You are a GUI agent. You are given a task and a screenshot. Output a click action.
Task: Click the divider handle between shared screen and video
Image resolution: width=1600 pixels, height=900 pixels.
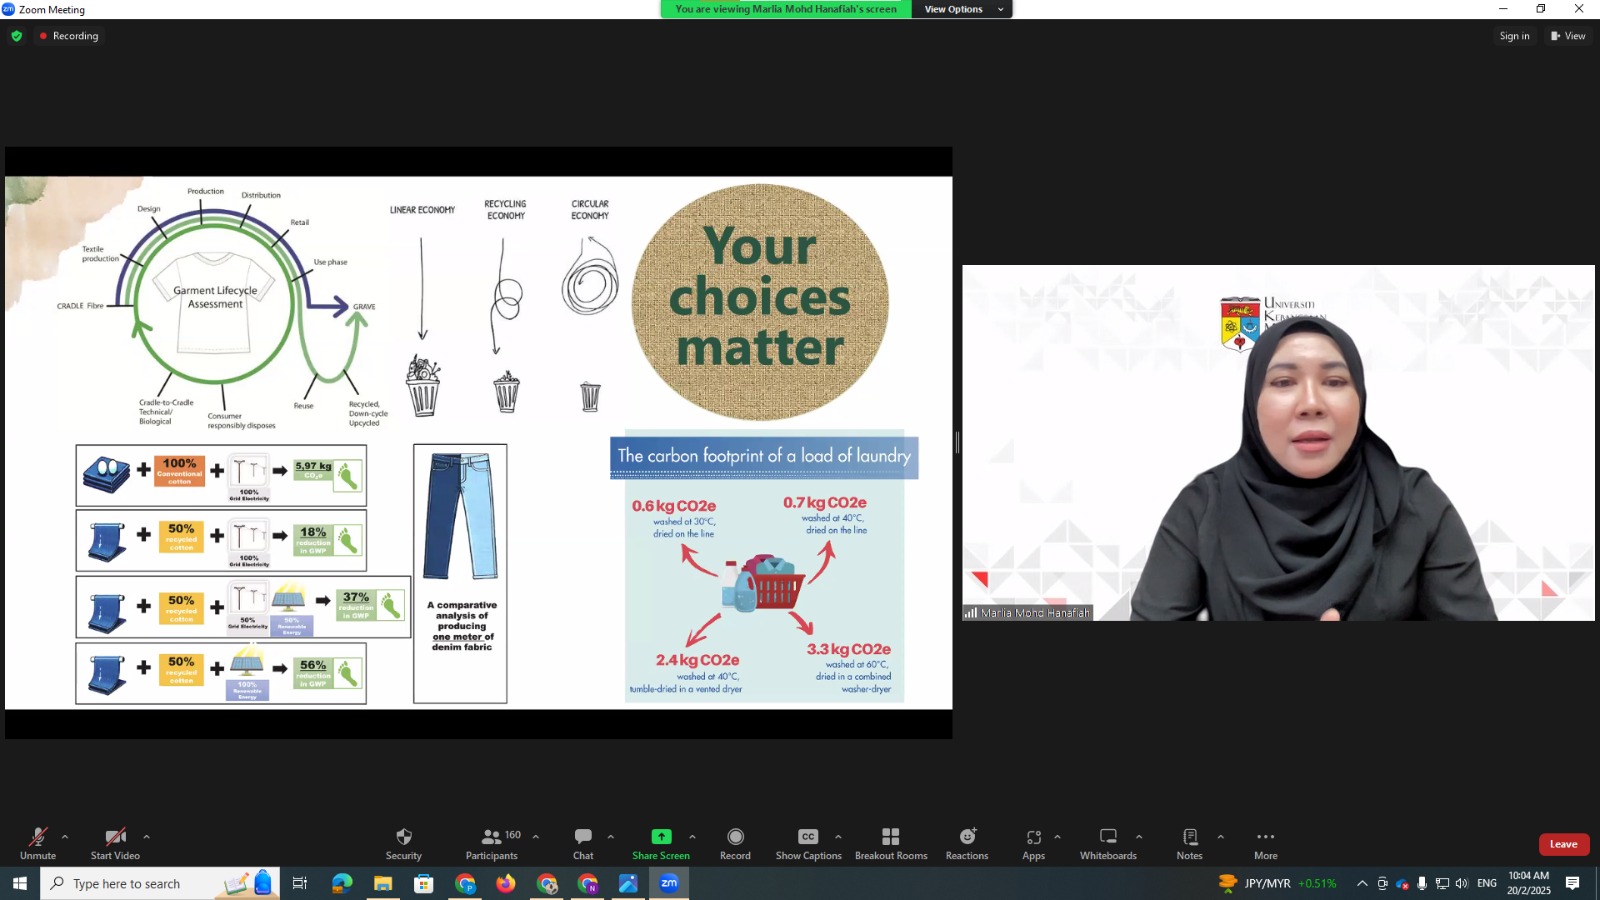[957, 442]
